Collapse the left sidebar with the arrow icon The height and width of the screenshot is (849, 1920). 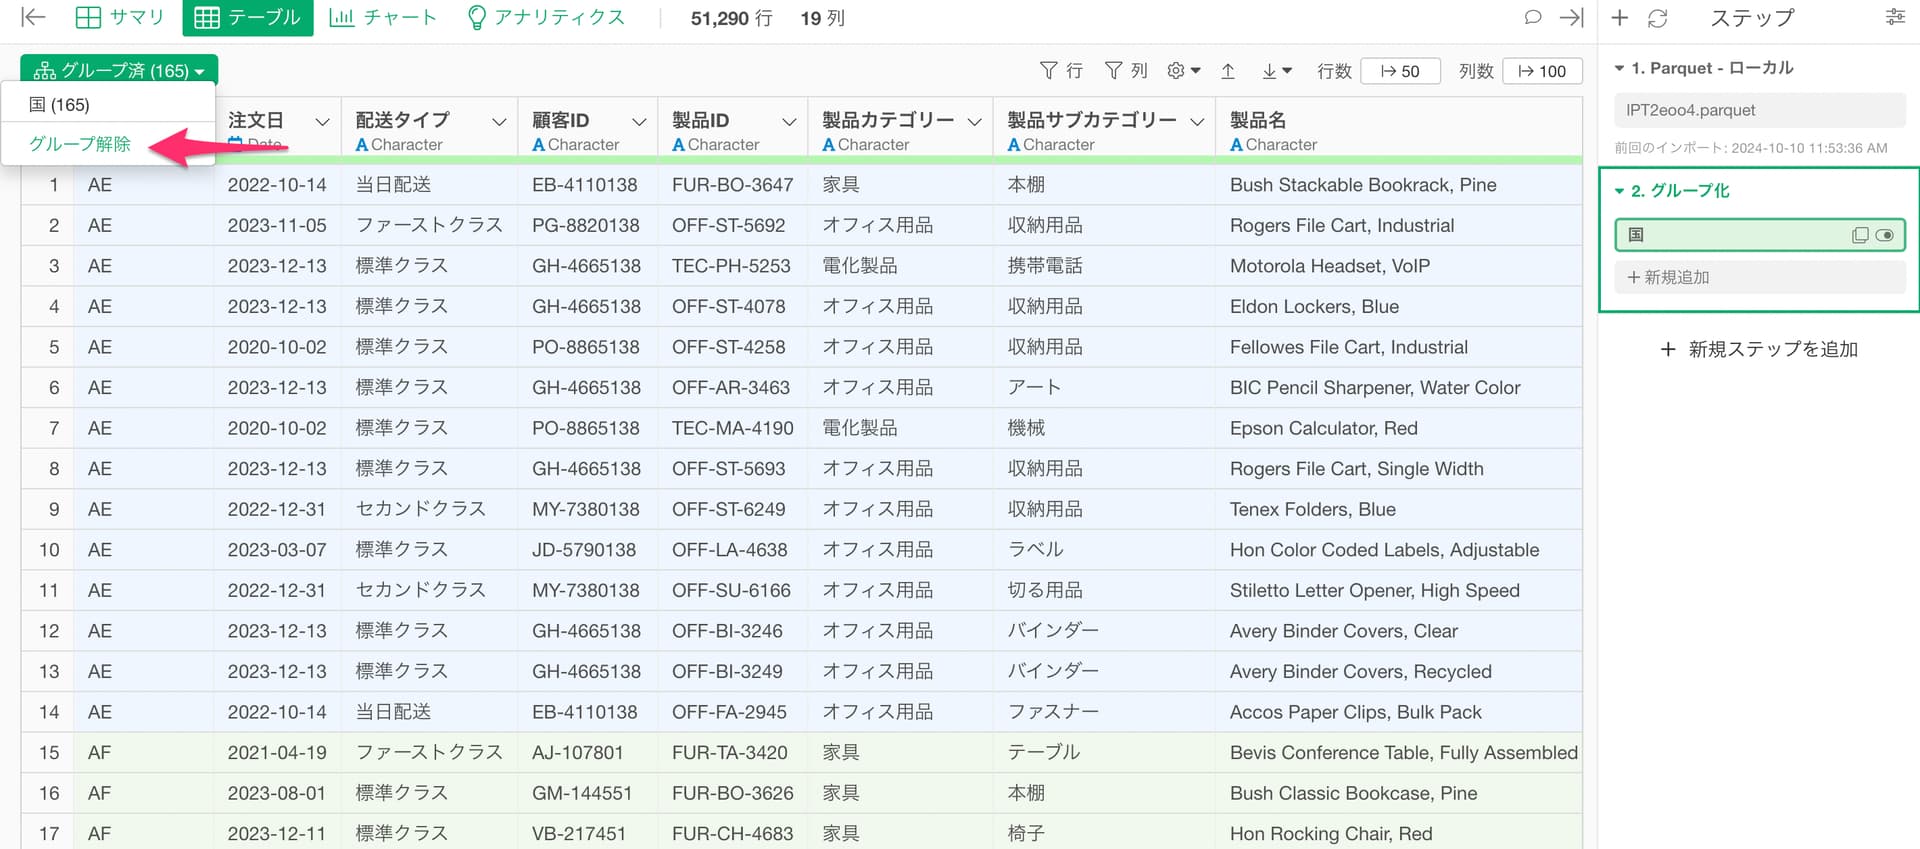coord(33,17)
